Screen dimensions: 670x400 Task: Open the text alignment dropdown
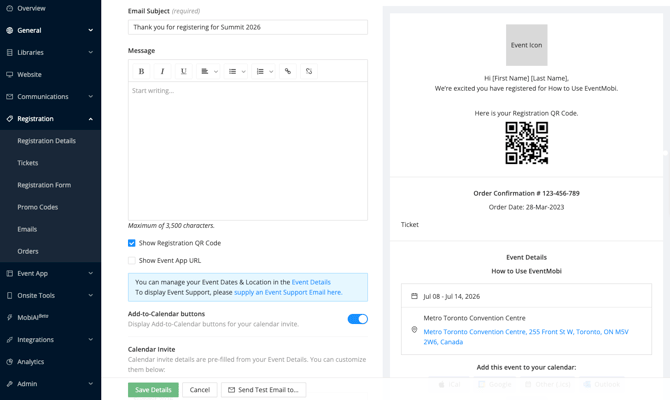click(209, 71)
